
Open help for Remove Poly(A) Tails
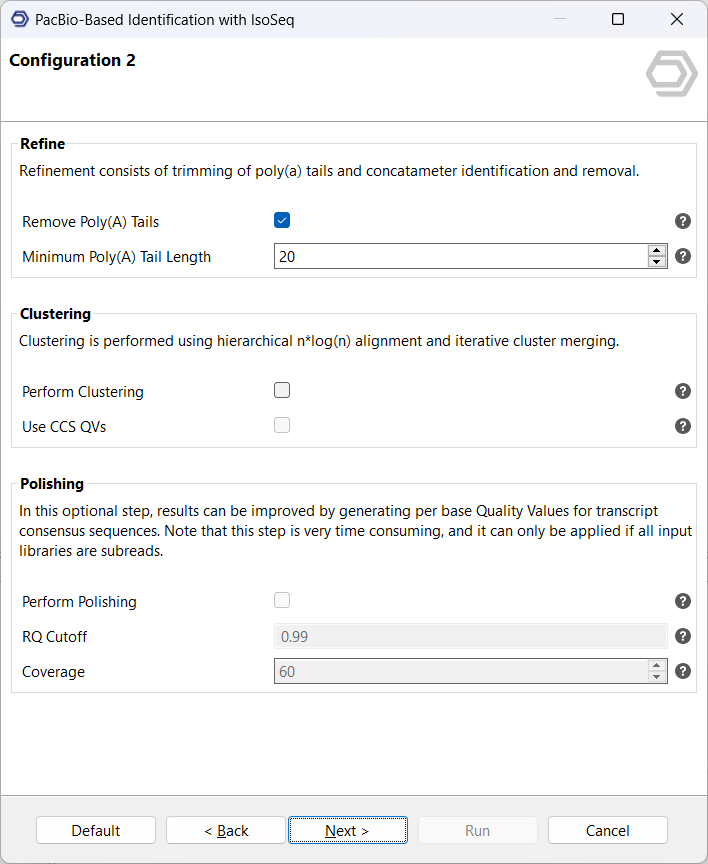click(683, 221)
